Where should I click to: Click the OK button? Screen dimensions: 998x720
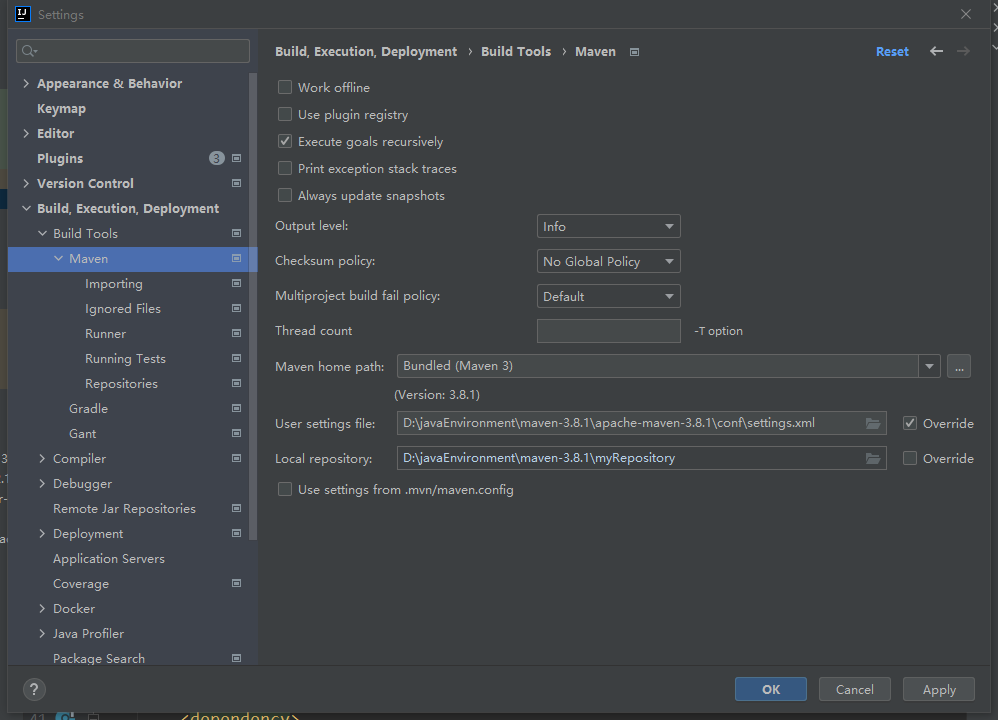771,689
